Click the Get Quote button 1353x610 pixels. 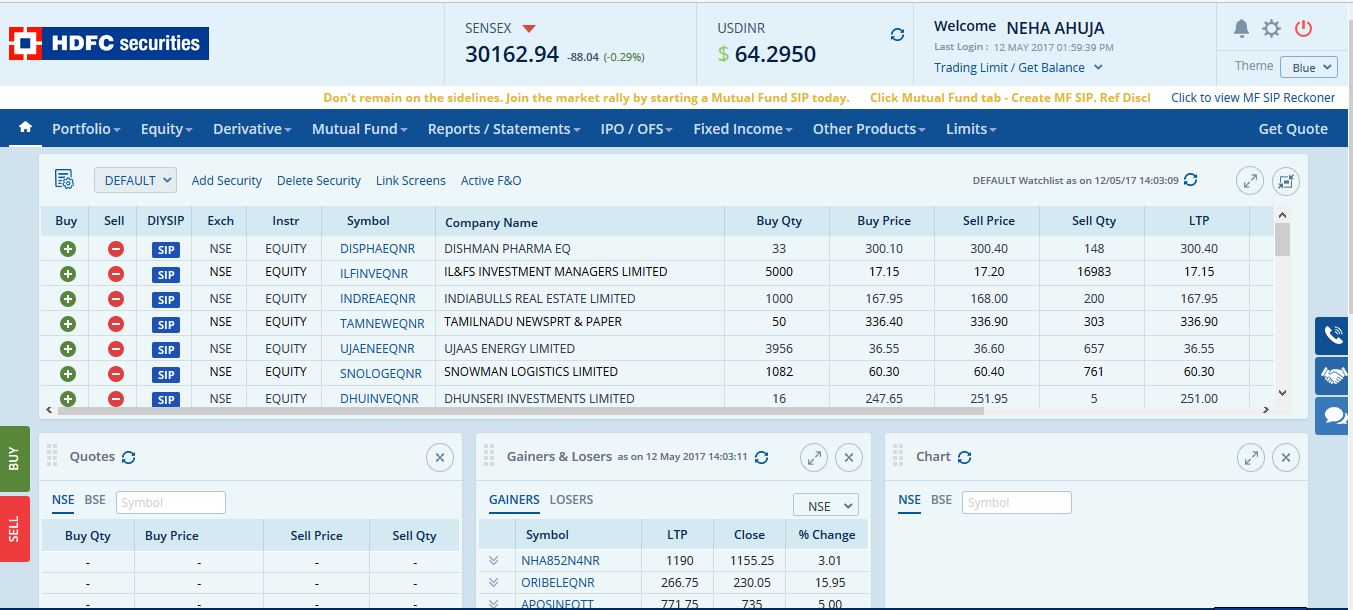coord(1292,129)
